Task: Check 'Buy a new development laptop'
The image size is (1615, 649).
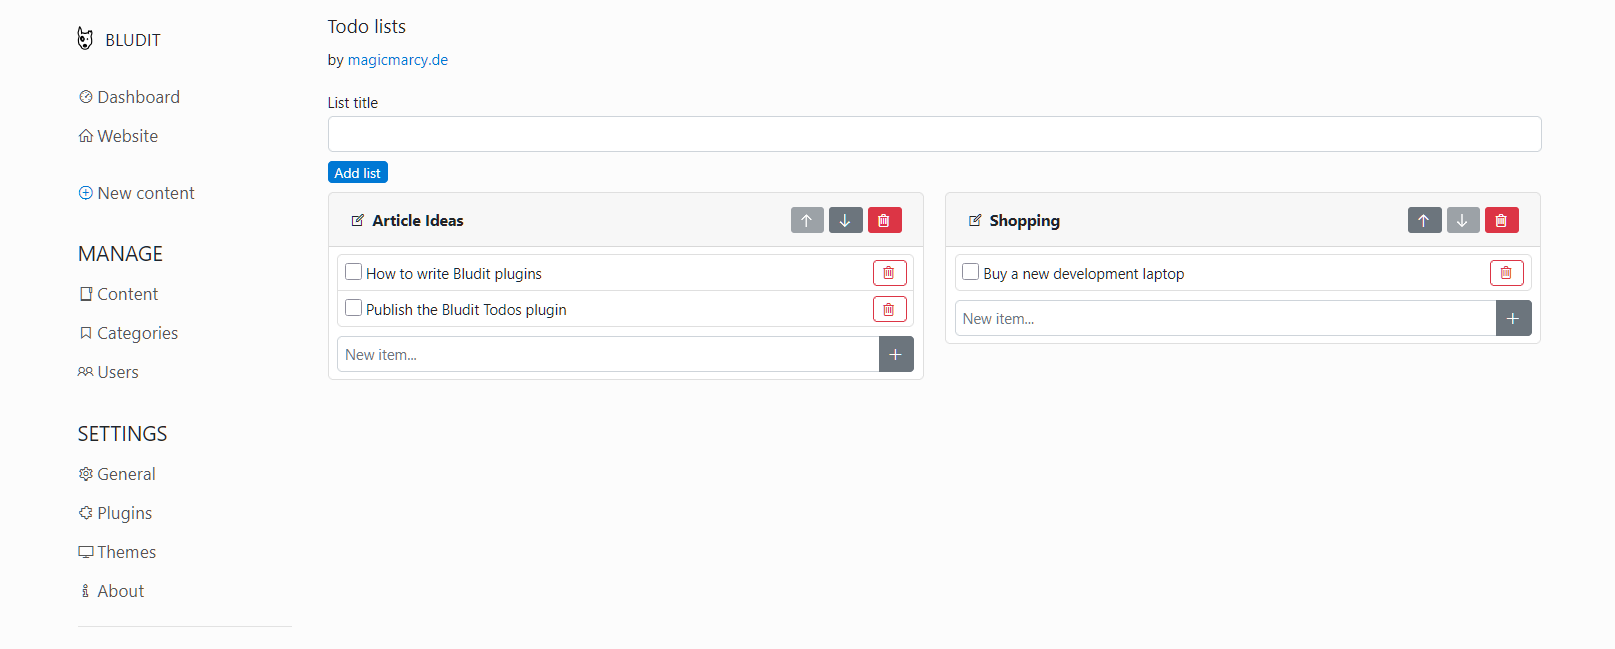Action: [x=970, y=272]
